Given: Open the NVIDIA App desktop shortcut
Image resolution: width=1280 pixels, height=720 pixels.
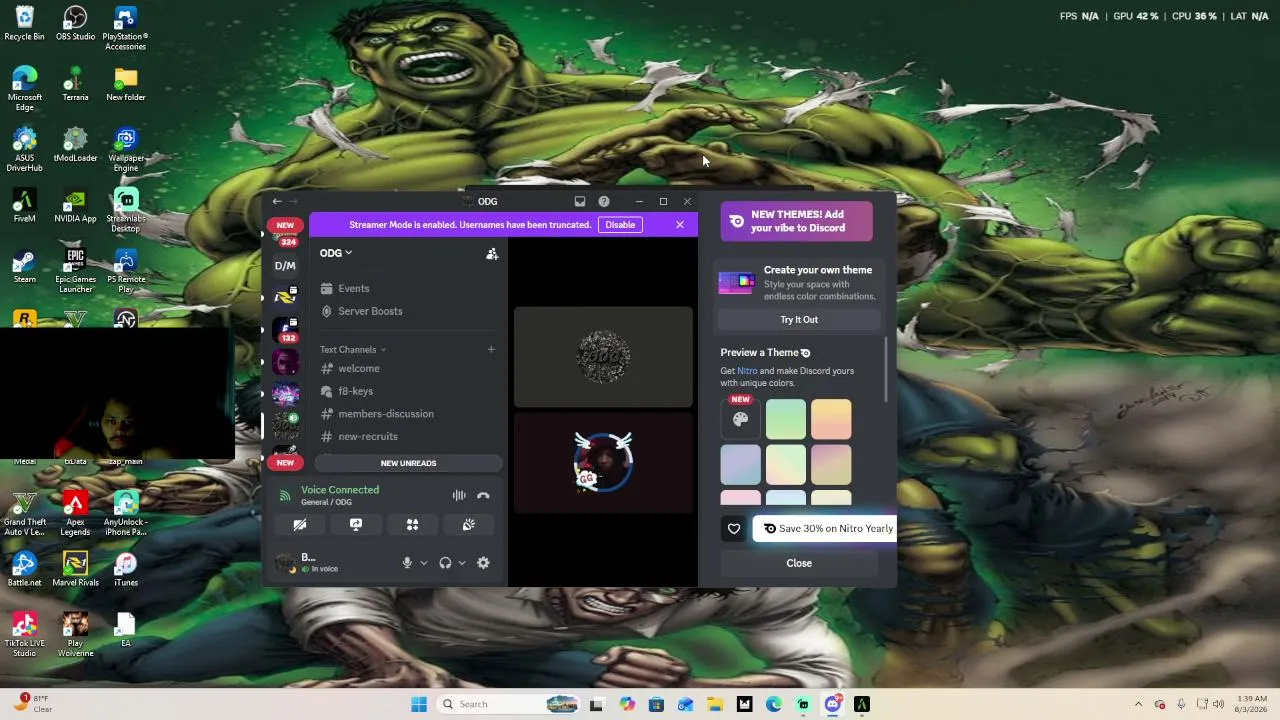Looking at the screenshot, I should 75,206.
